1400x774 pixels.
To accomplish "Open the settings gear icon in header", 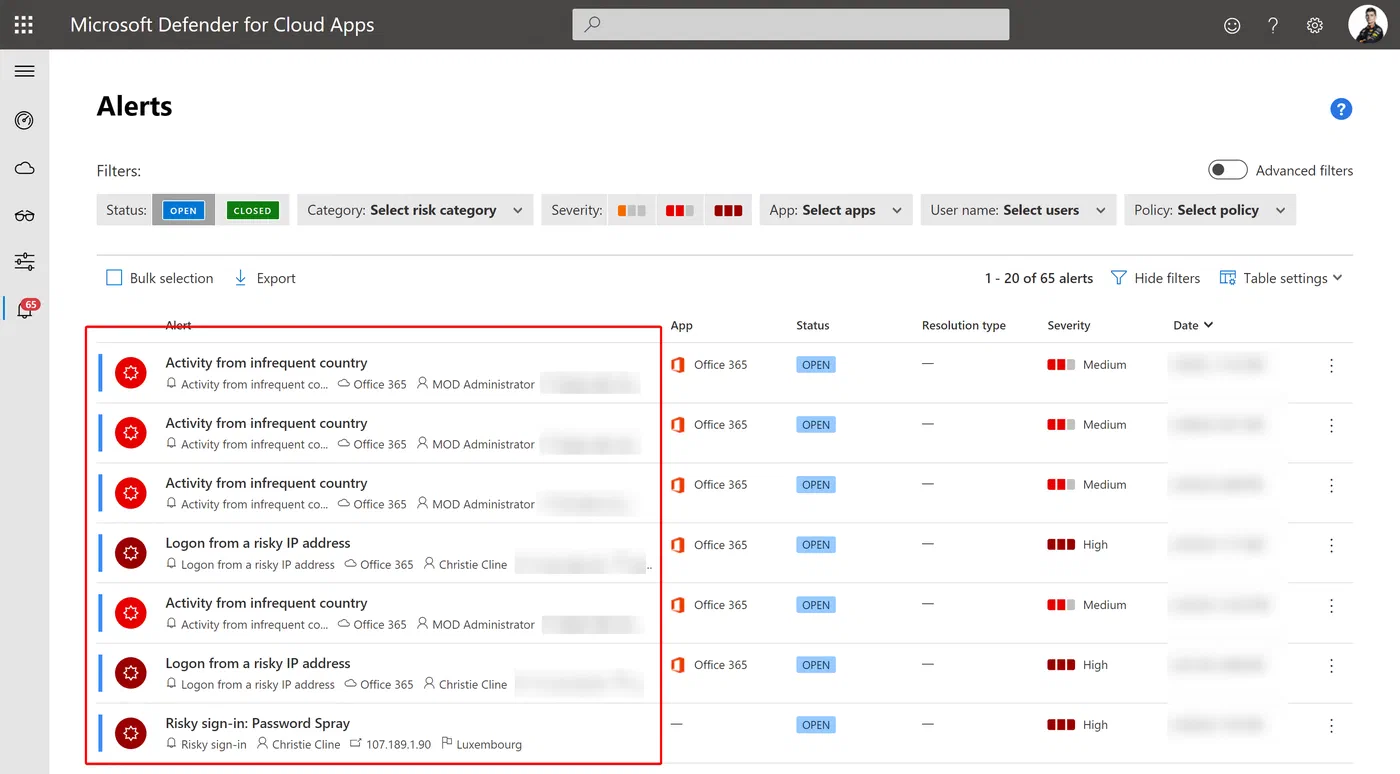I will 1315,25.
